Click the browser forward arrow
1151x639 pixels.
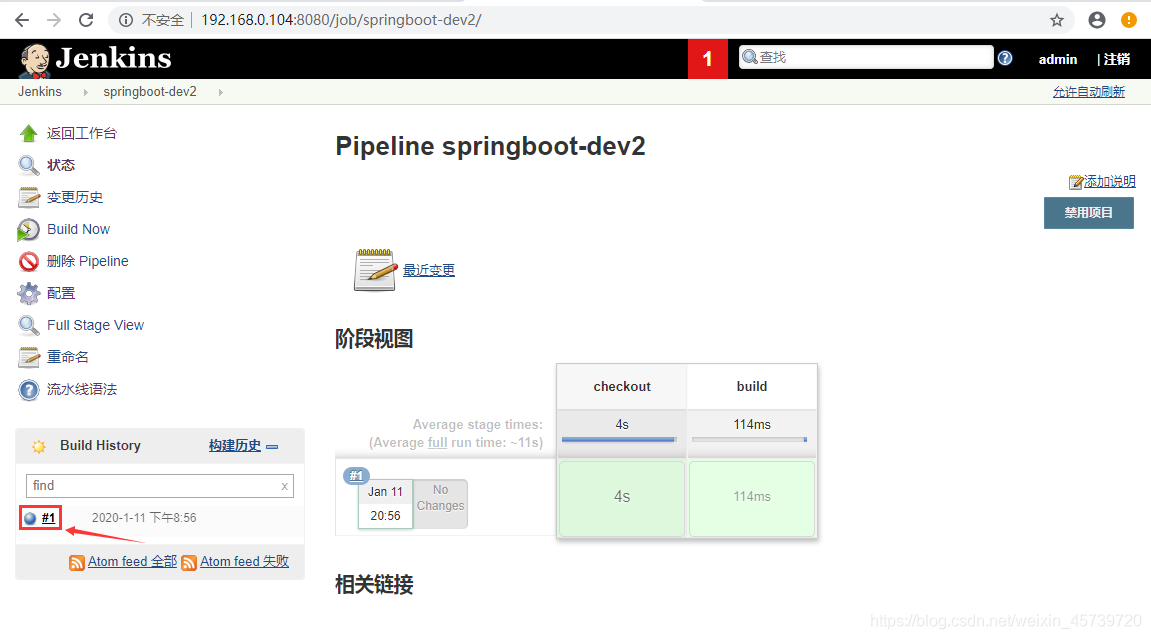[54, 20]
